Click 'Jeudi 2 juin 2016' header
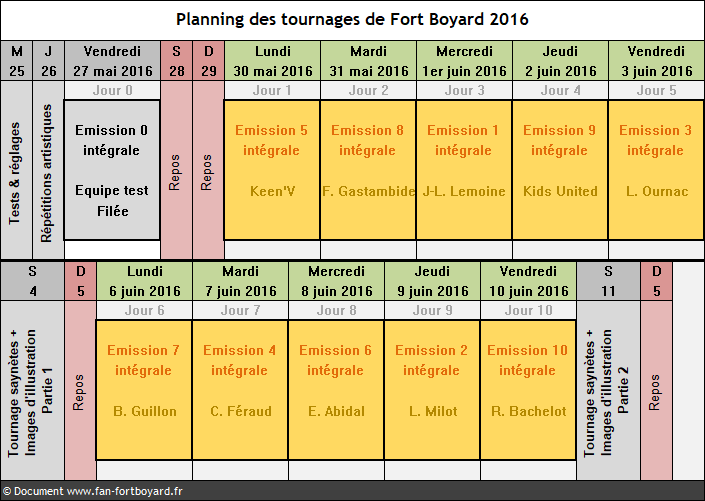This screenshot has height=501, width=705. click(561, 61)
